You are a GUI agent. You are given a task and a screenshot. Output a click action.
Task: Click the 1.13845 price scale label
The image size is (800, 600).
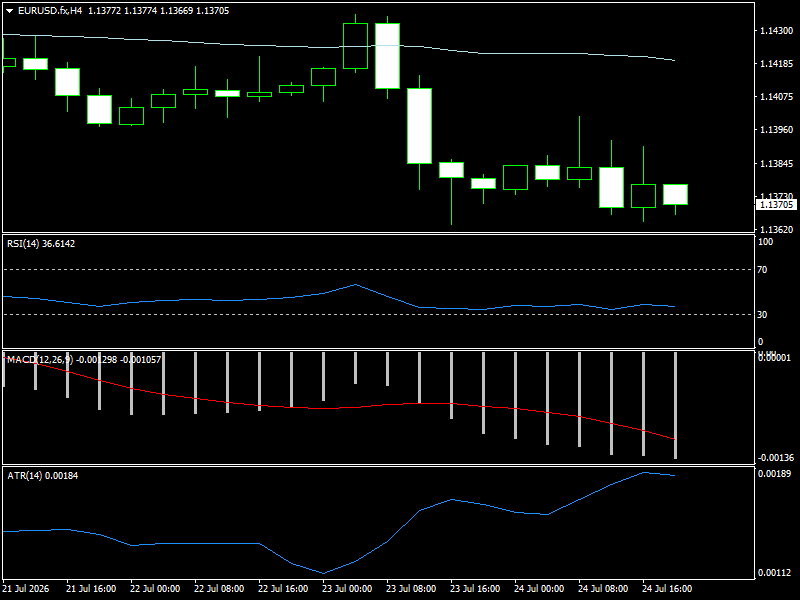[x=777, y=163]
